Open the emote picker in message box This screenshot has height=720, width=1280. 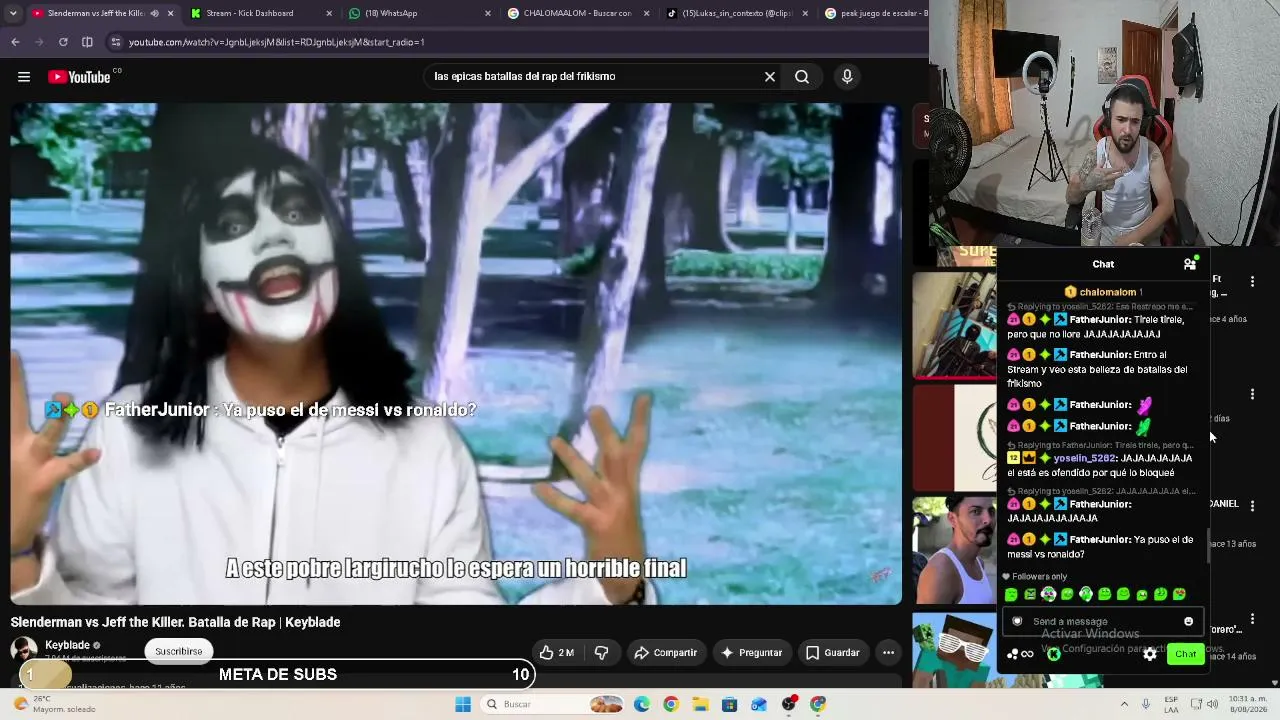(x=1188, y=622)
